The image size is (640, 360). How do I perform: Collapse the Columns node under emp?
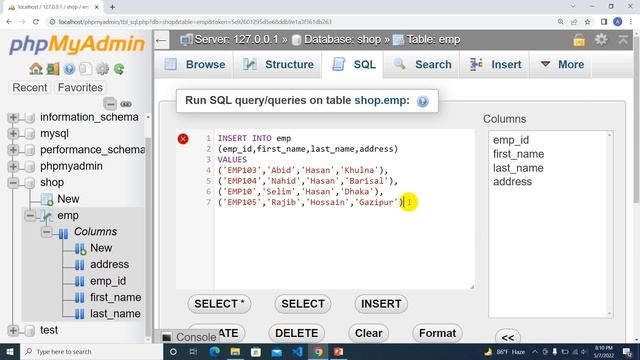click(x=47, y=232)
